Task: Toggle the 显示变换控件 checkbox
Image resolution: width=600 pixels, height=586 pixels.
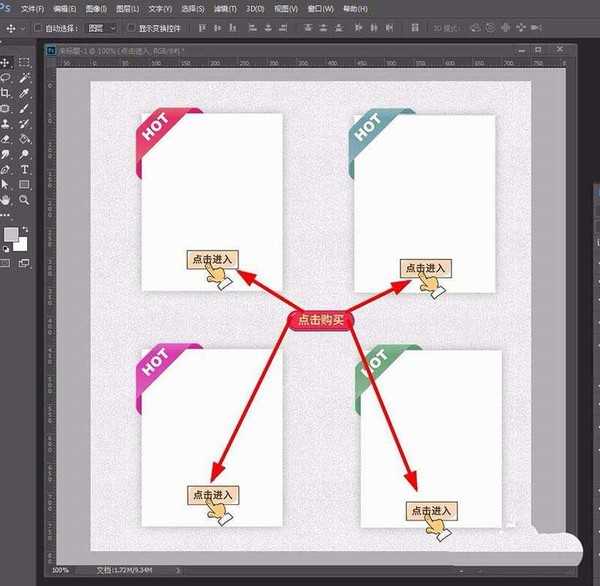Action: coord(130,28)
